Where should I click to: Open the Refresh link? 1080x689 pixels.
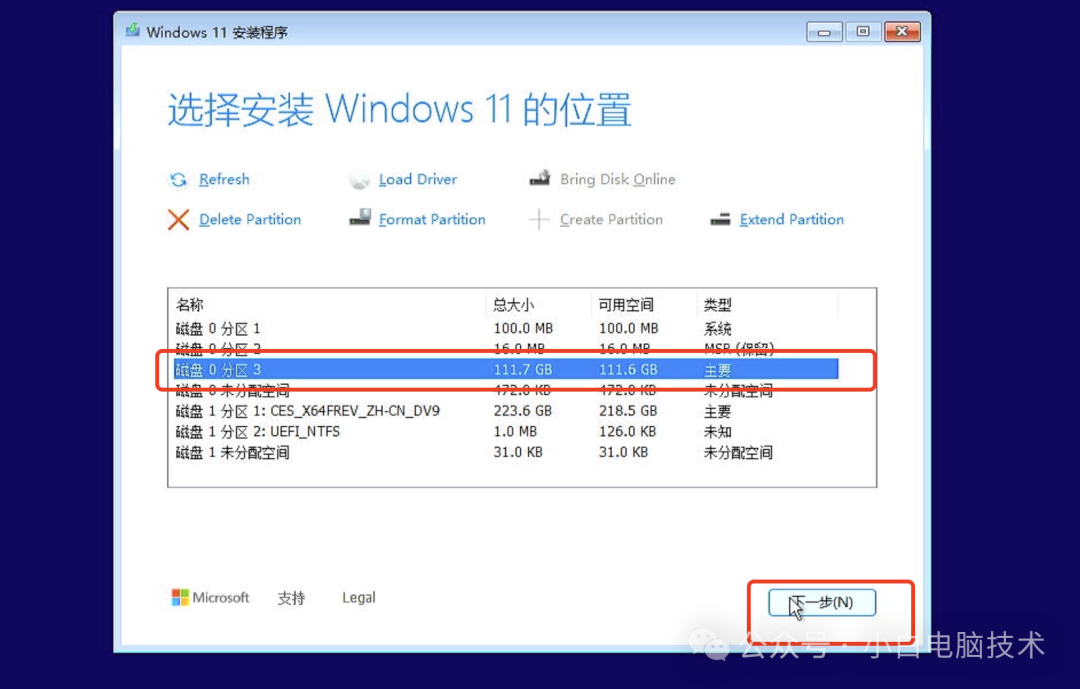click(224, 179)
